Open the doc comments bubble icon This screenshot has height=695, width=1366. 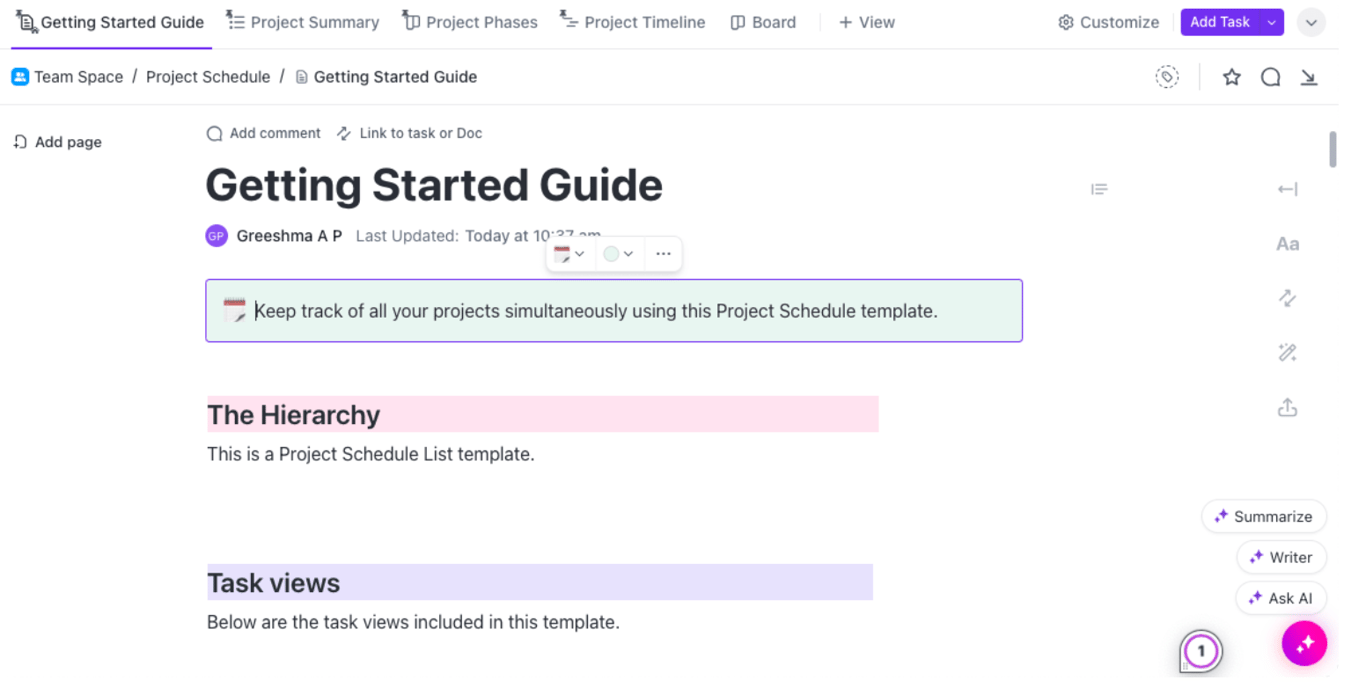(1270, 77)
